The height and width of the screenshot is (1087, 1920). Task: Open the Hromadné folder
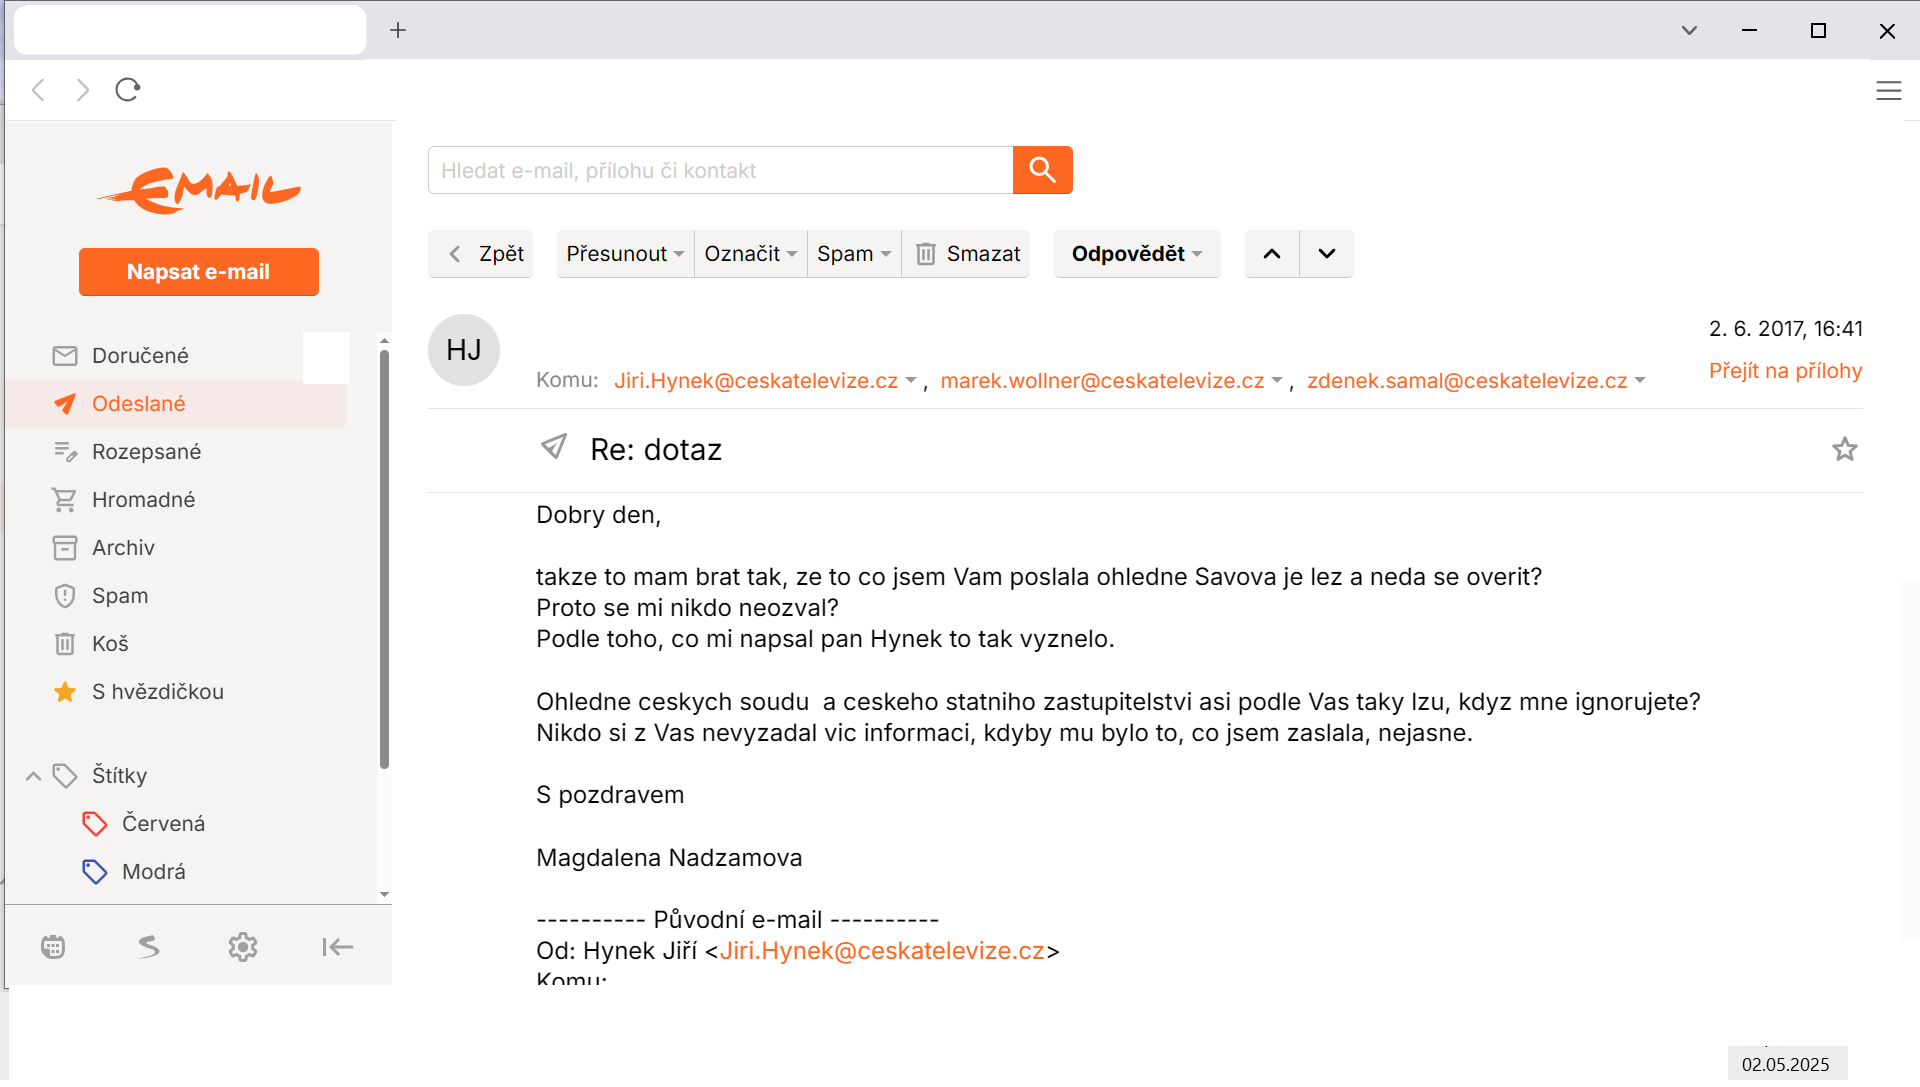(177, 500)
